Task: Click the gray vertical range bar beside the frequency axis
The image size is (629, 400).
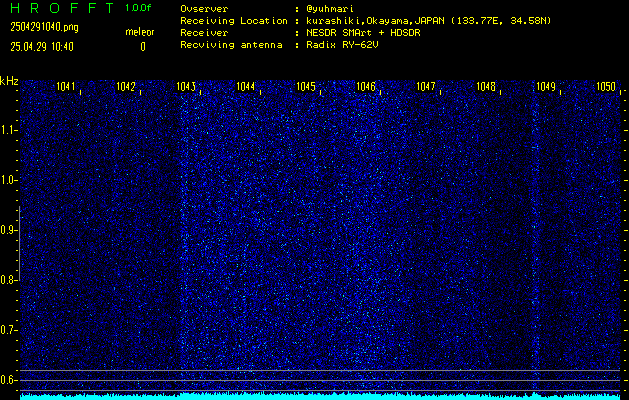Action: [x=19, y=244]
